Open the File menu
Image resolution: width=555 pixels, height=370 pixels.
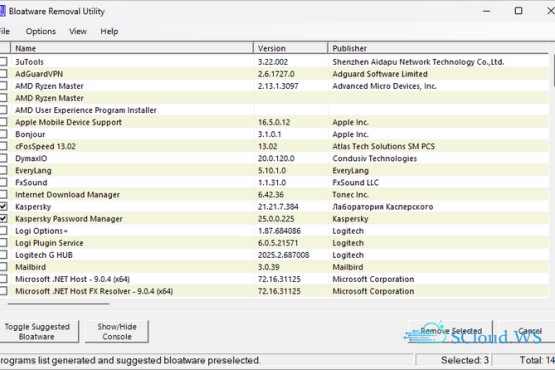coord(4,32)
